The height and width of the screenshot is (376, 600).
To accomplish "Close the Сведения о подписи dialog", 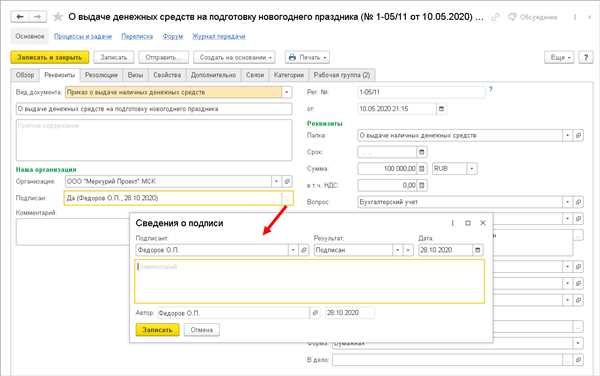I will click(x=483, y=223).
